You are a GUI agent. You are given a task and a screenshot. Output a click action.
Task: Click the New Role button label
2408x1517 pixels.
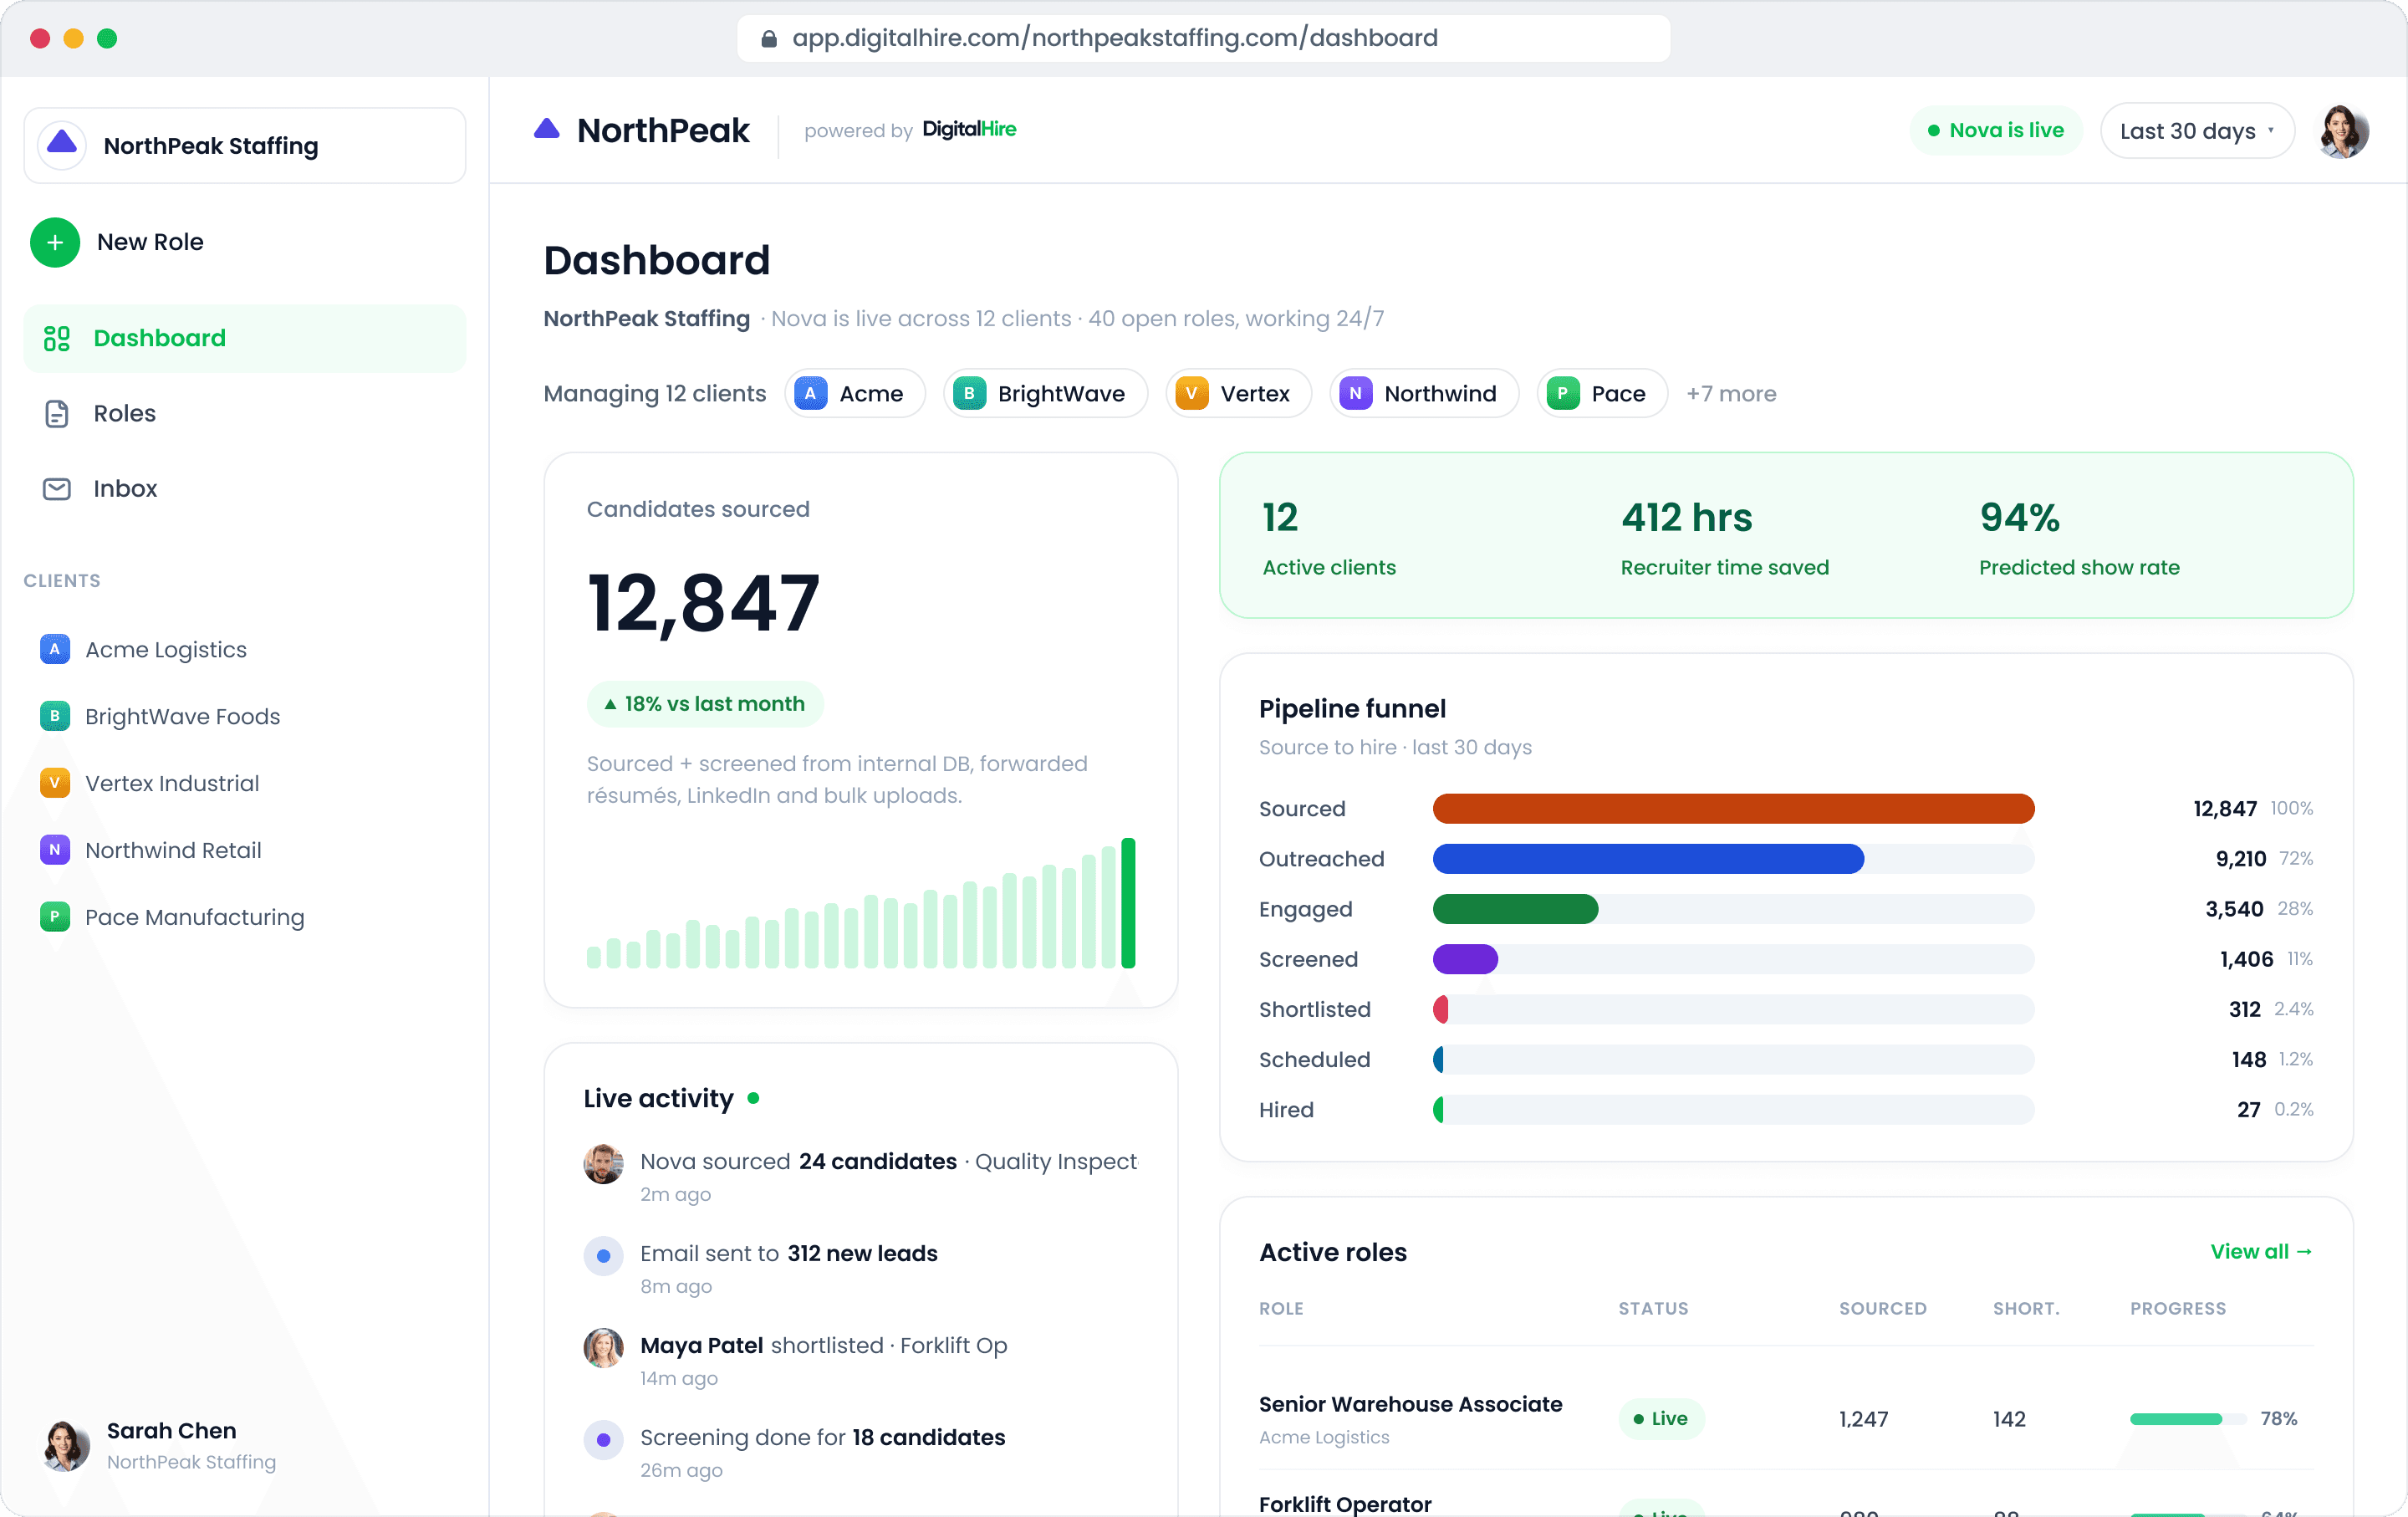coord(150,242)
